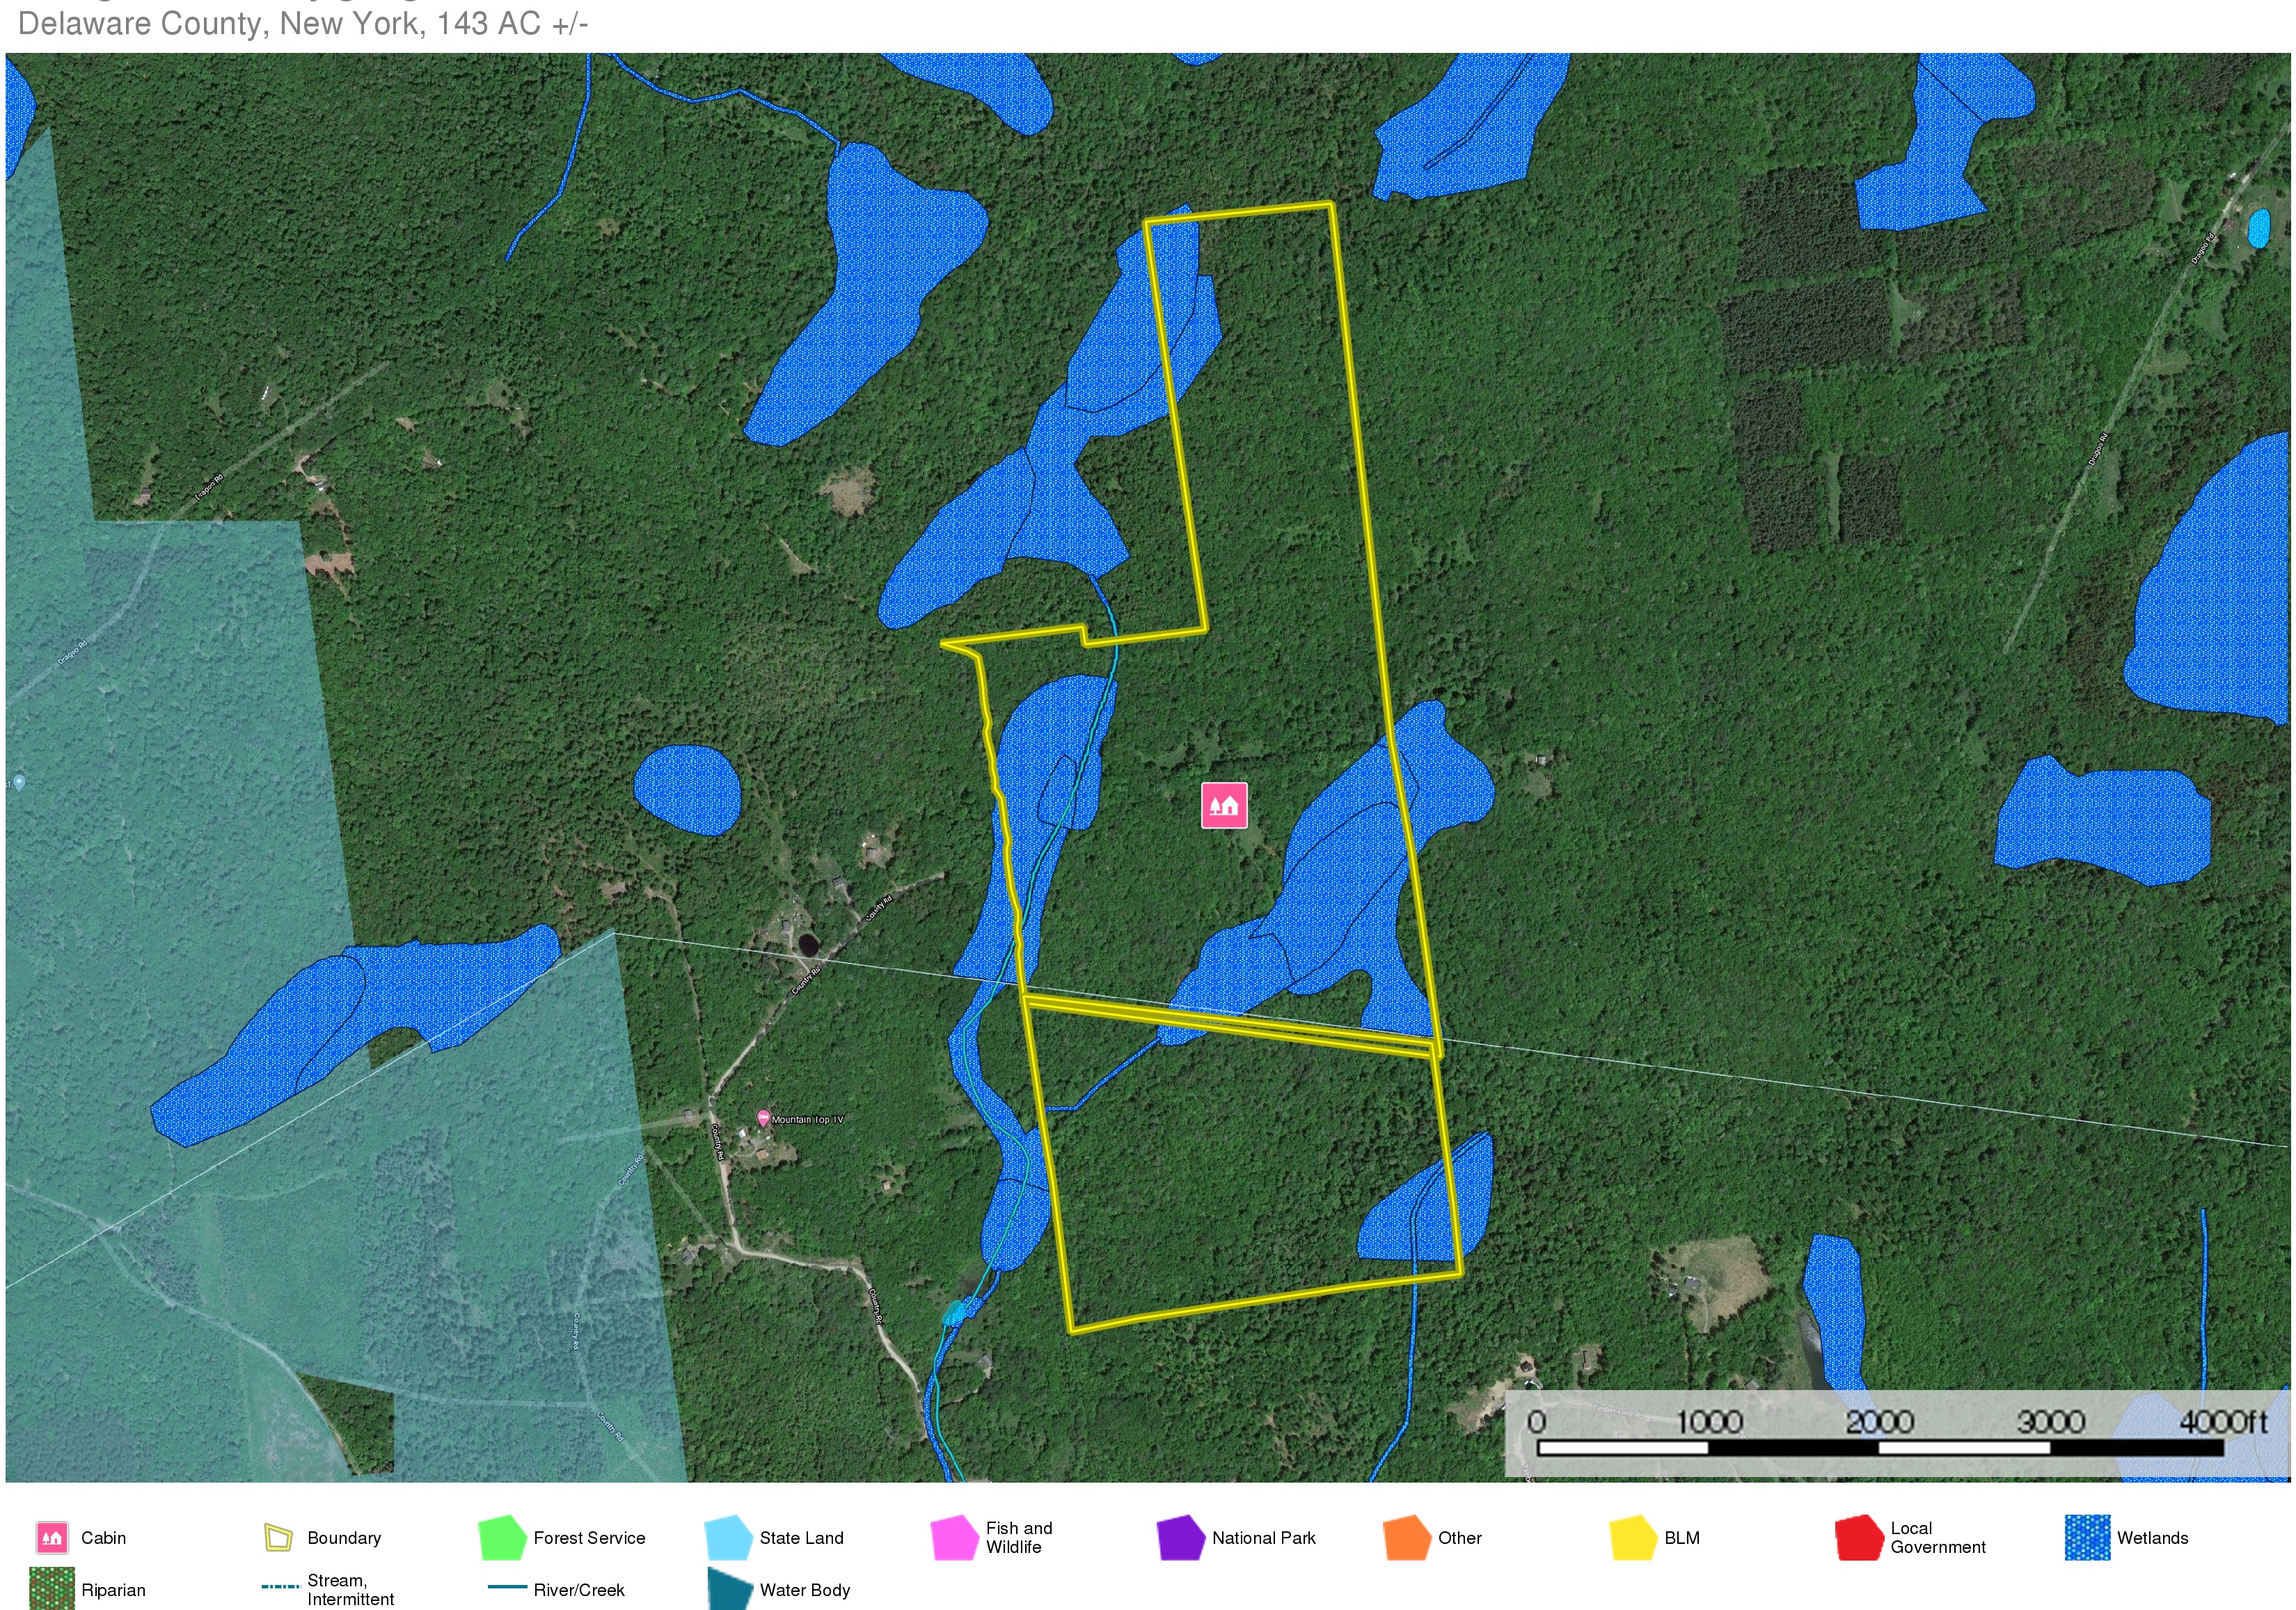Click the map scale bar

coord(1880,1447)
